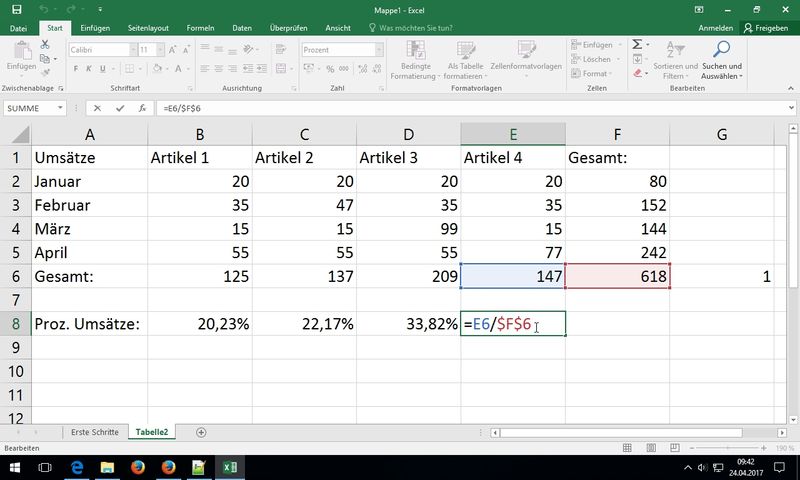800x480 pixels.
Task: Switch to the Formeln ribbon tab
Action: pyautogui.click(x=201, y=28)
